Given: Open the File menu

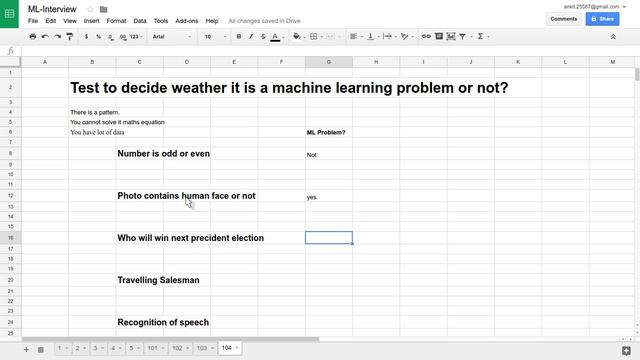Looking at the screenshot, I should pos(33,21).
